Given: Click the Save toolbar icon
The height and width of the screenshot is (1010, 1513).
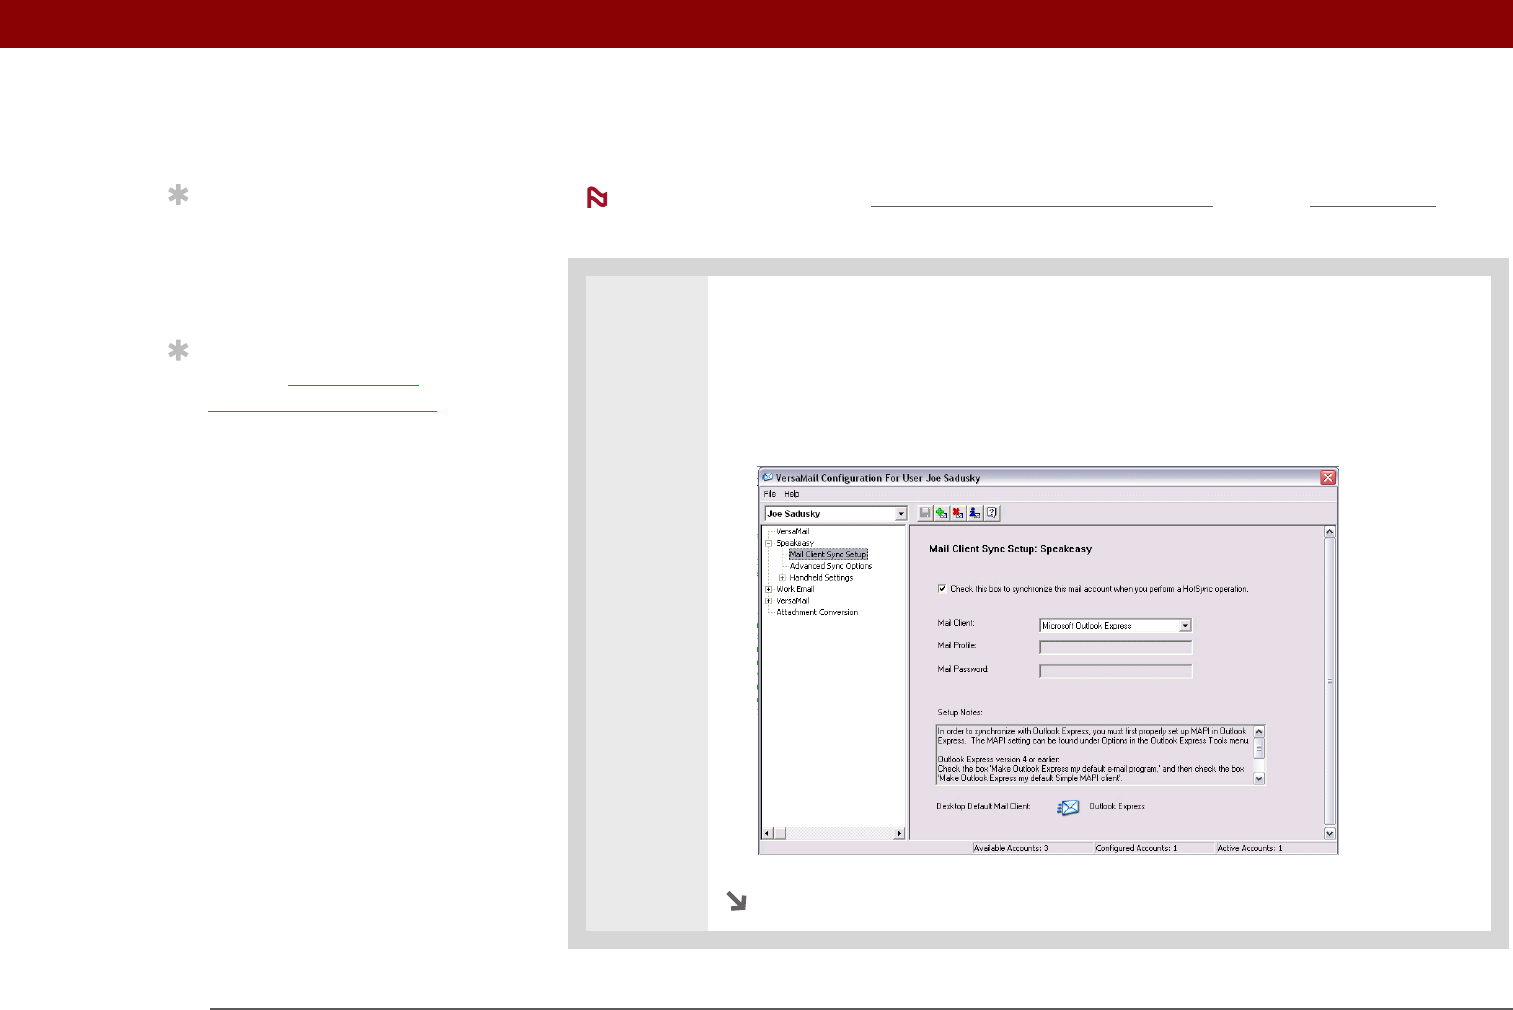Looking at the screenshot, I should (x=925, y=513).
